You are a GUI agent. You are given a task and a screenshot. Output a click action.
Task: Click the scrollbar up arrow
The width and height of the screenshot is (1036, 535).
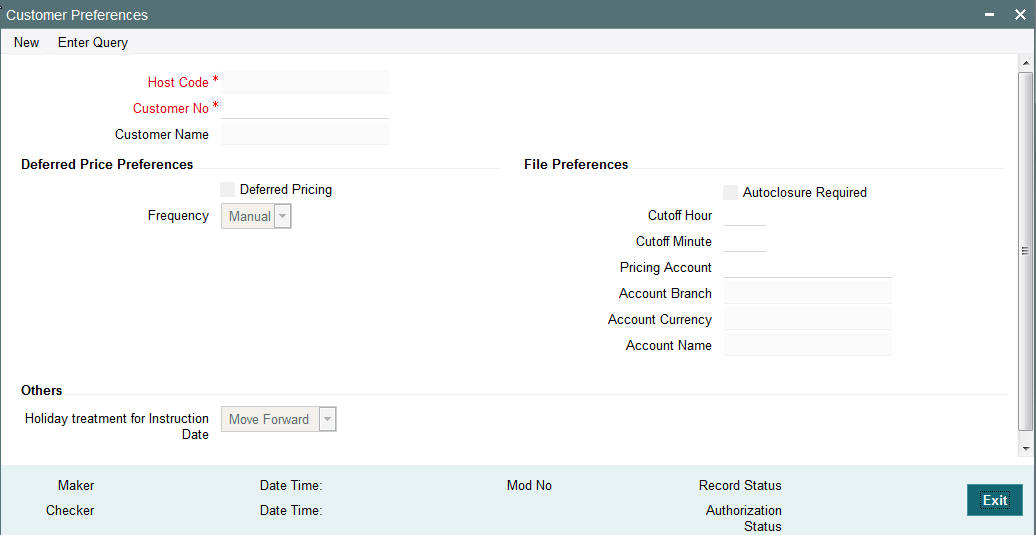click(x=1025, y=63)
